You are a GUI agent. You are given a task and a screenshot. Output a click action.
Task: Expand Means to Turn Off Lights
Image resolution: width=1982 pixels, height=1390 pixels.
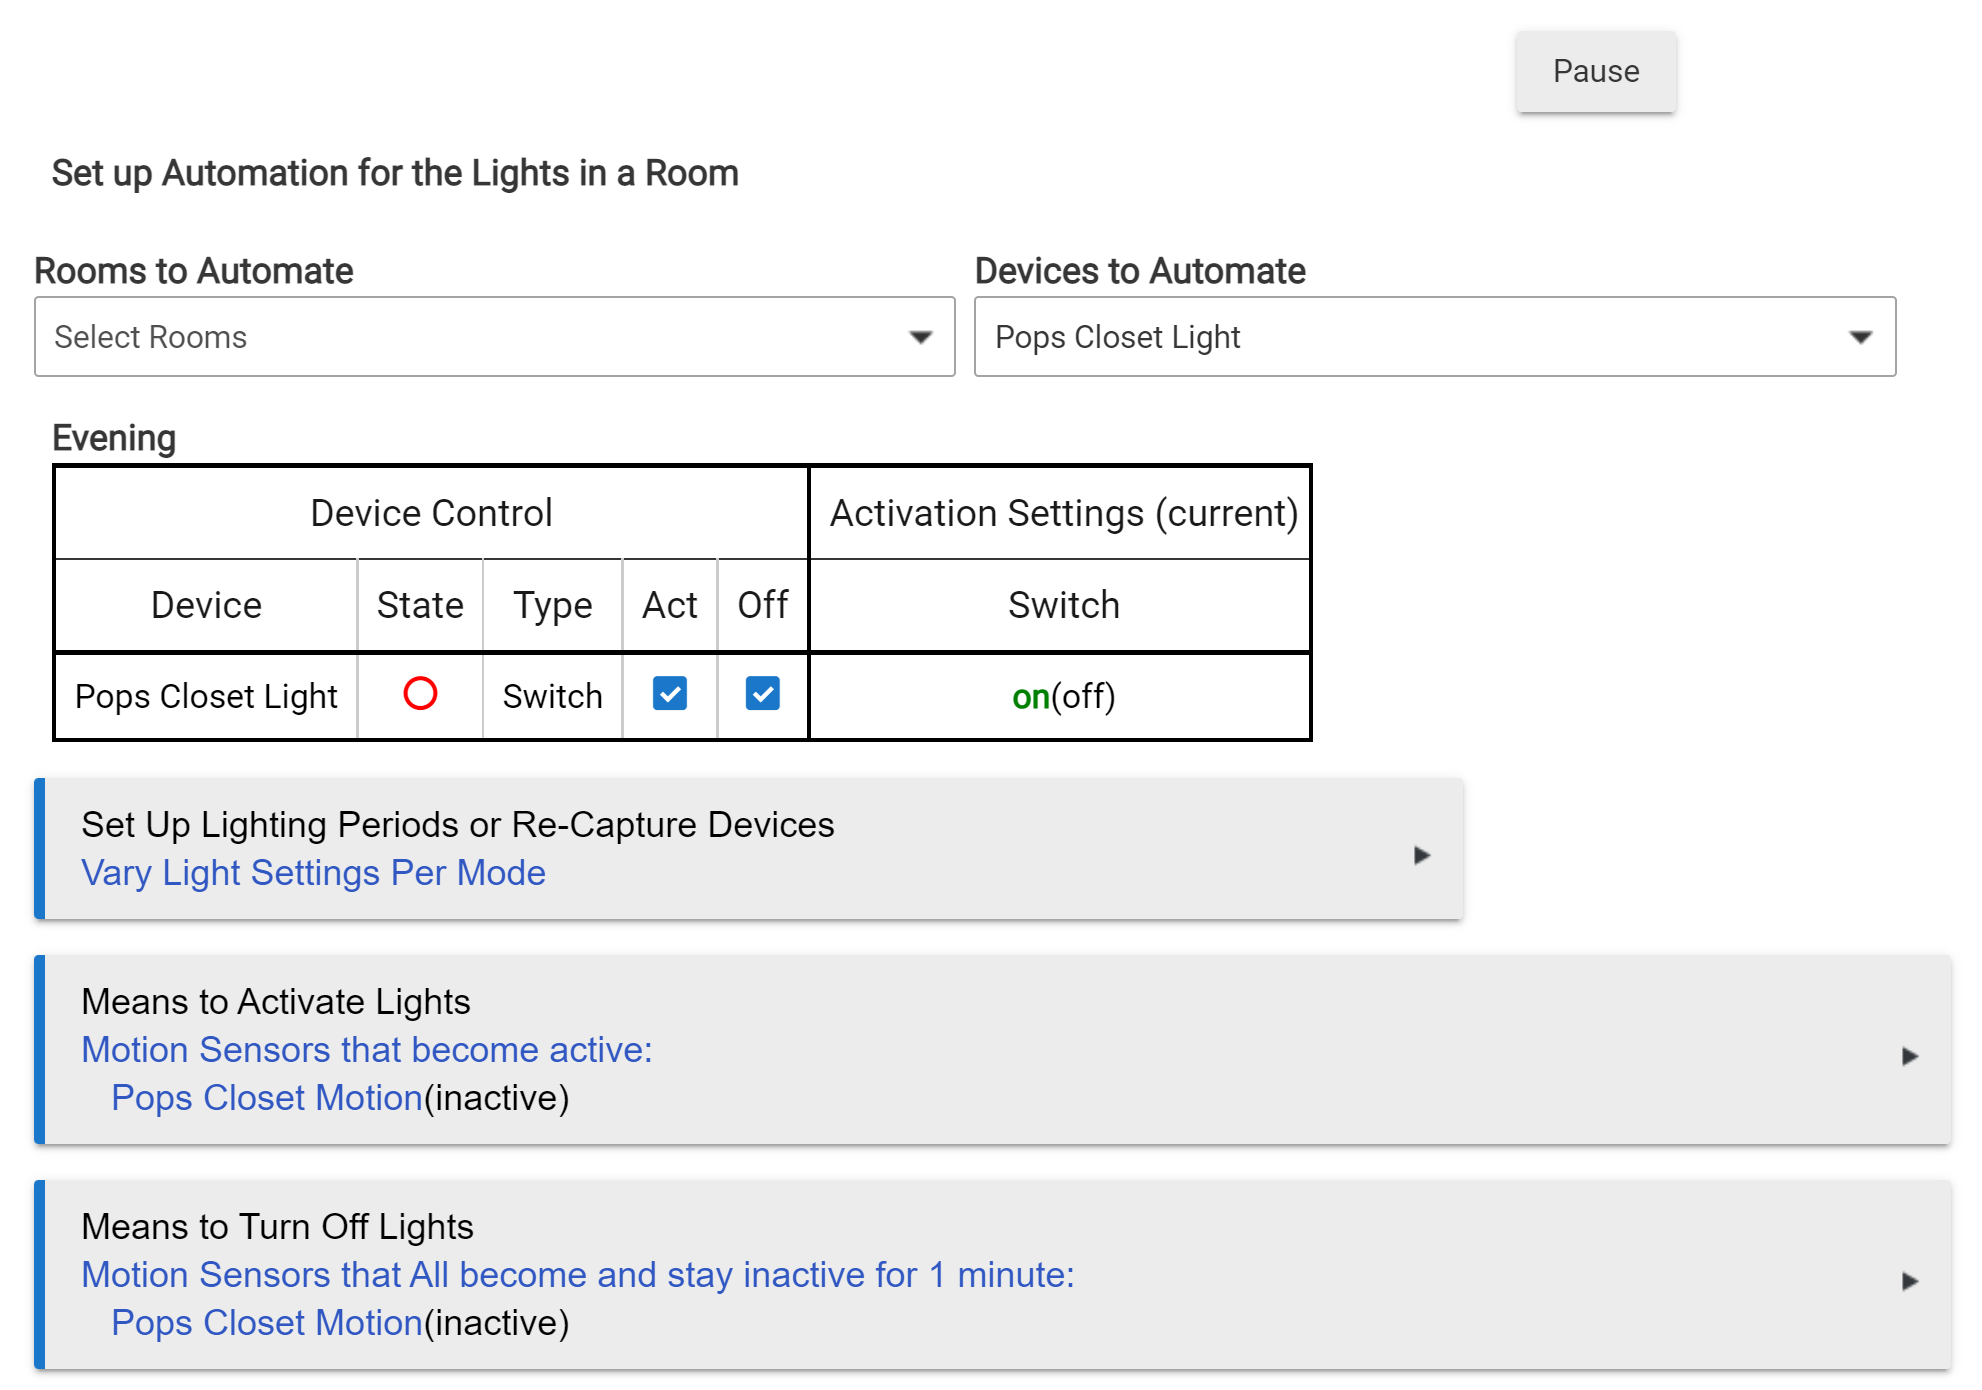pyautogui.click(x=277, y=1227)
